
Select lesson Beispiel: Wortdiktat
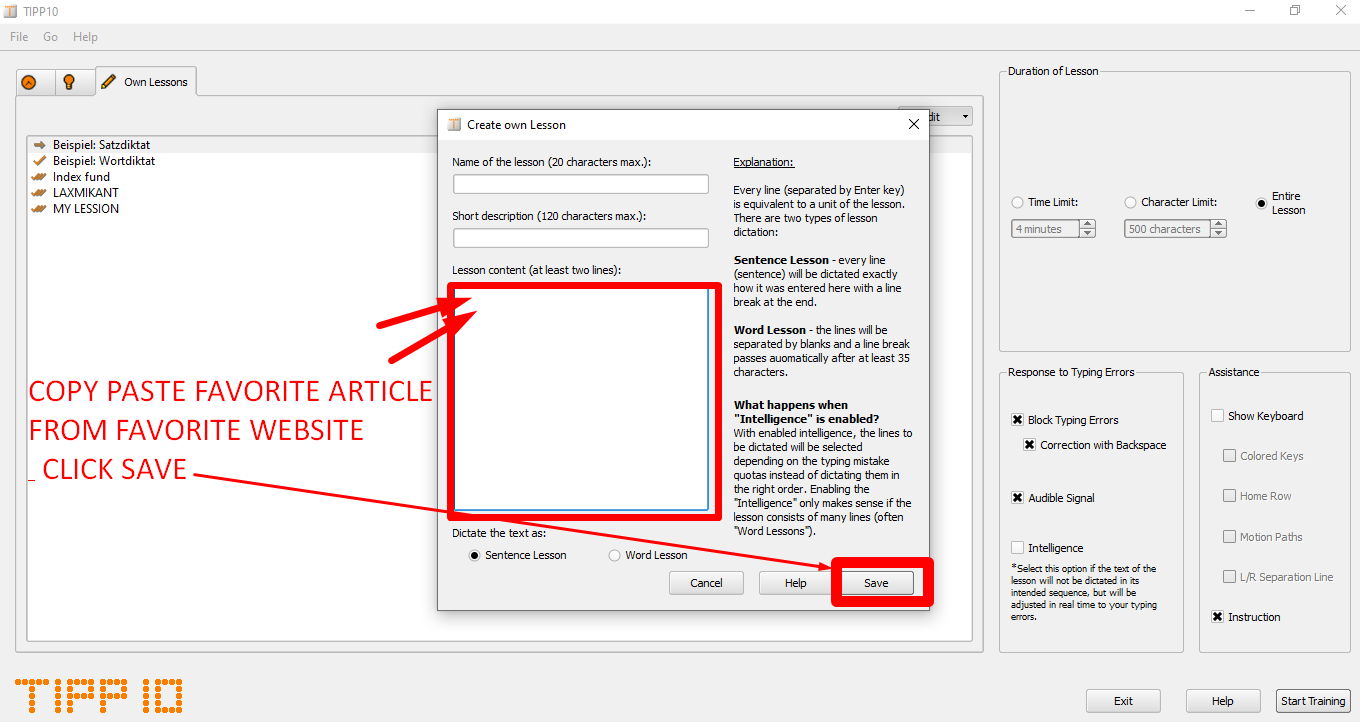(x=104, y=161)
